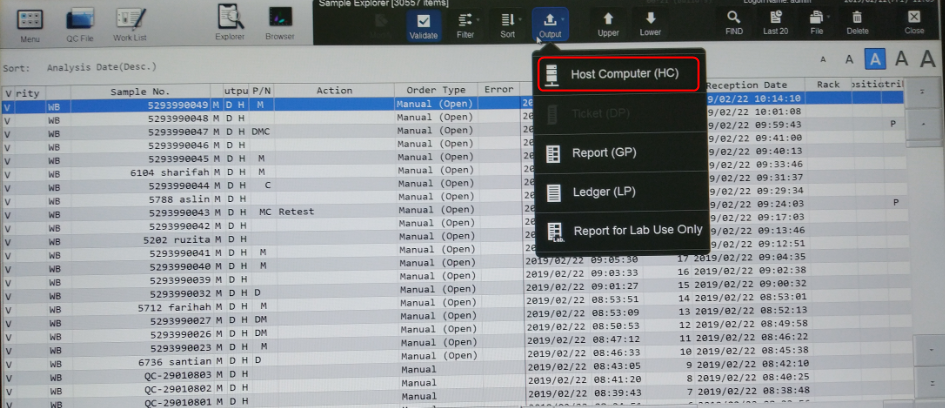Click the Delete trash icon
The image size is (945, 408).
click(x=858, y=23)
